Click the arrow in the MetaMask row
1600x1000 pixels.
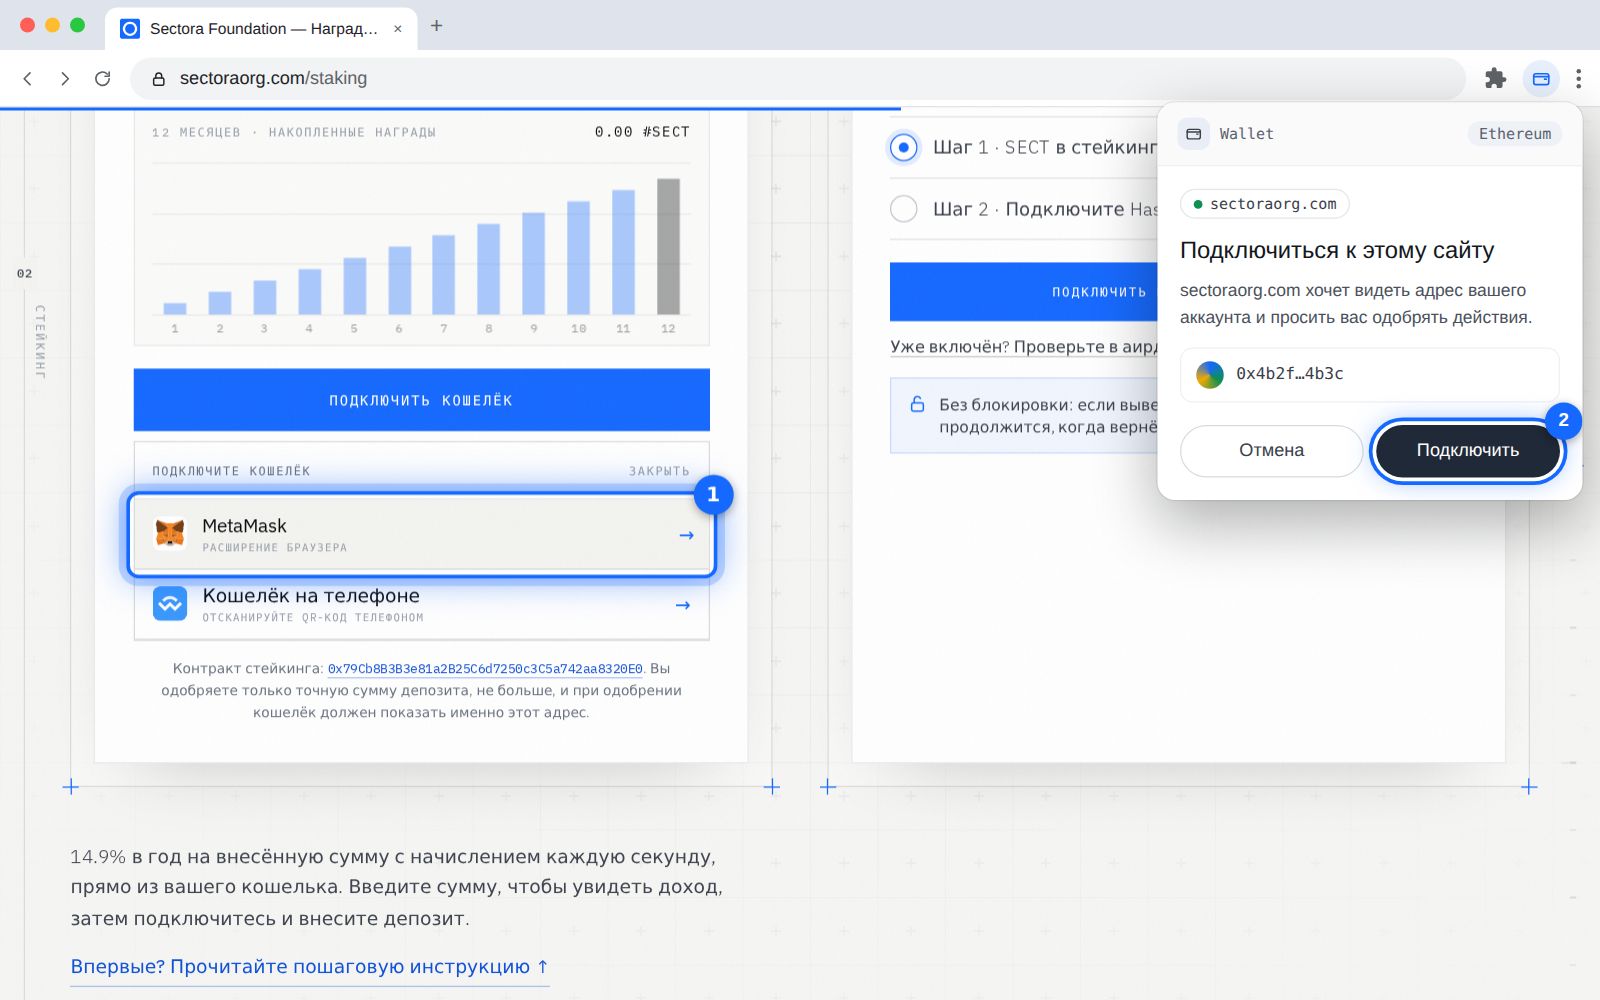click(x=686, y=535)
